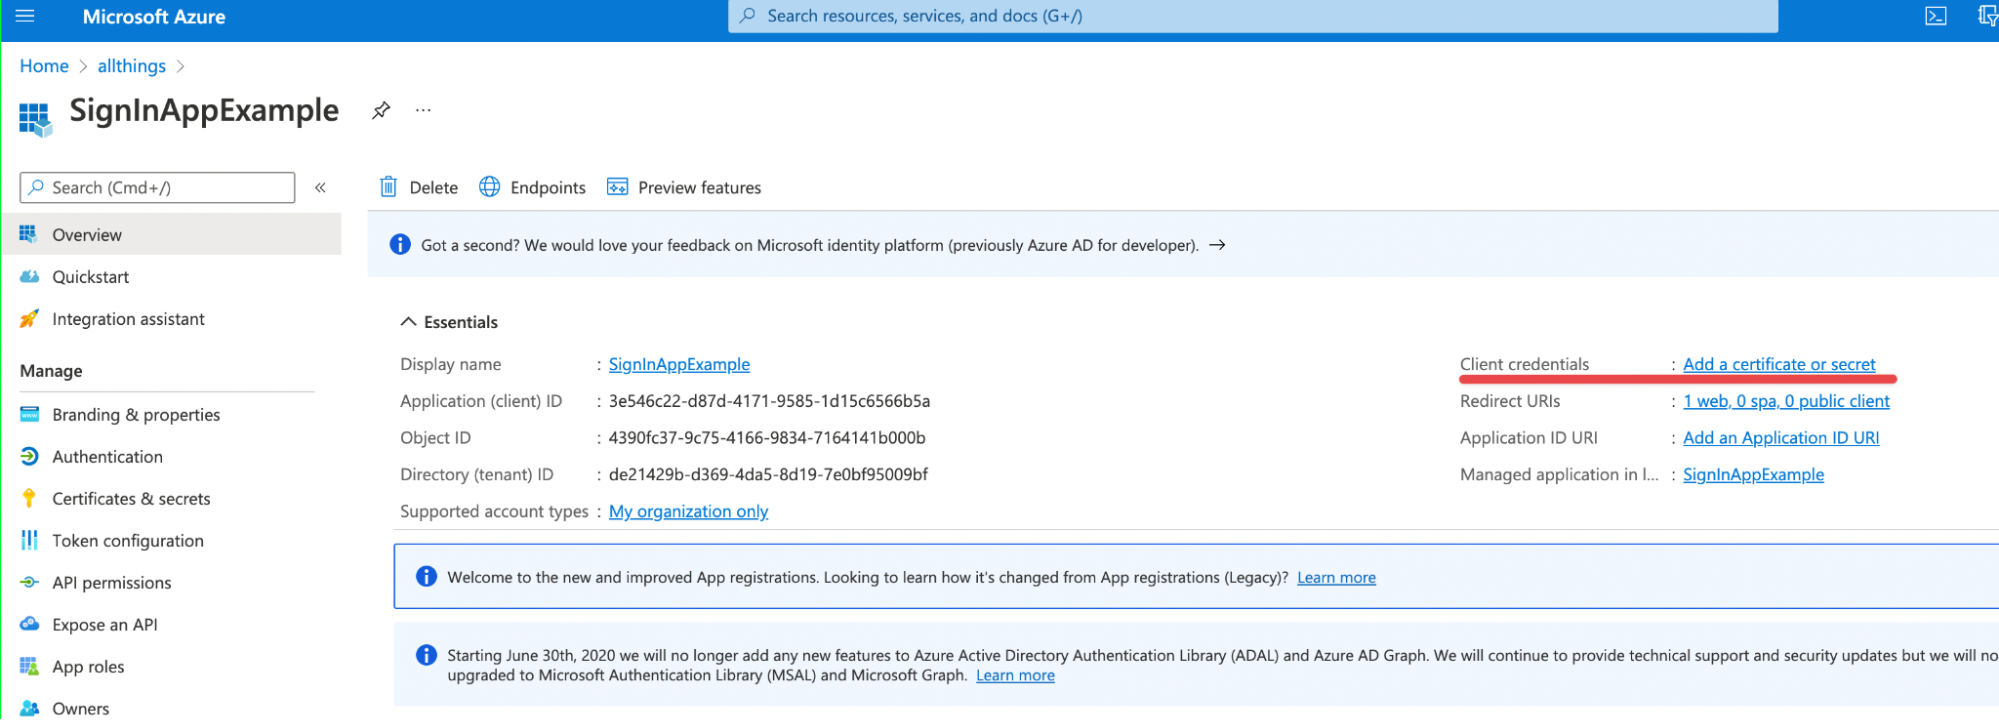Screen dimensions: 1999x720
Task: Click Learn more in App registrations notice
Action: pyautogui.click(x=1336, y=577)
